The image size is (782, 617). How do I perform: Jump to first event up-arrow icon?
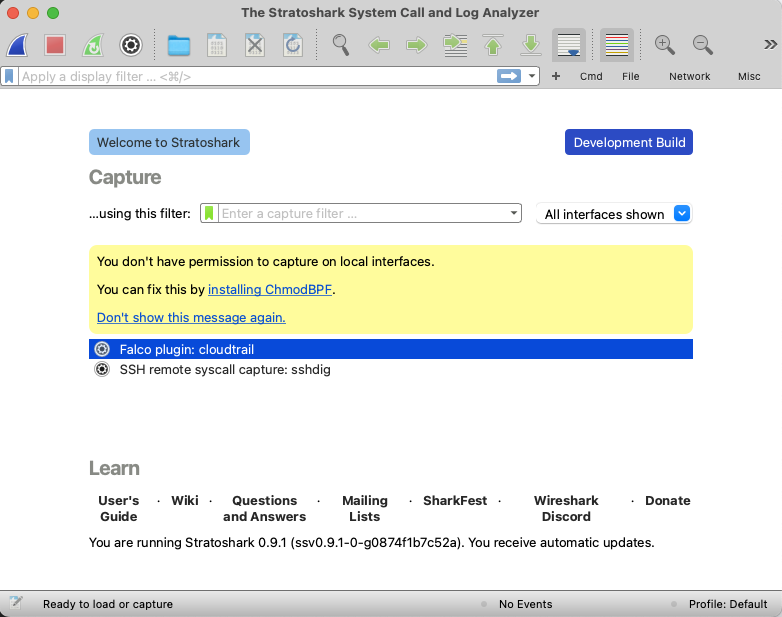(x=493, y=45)
